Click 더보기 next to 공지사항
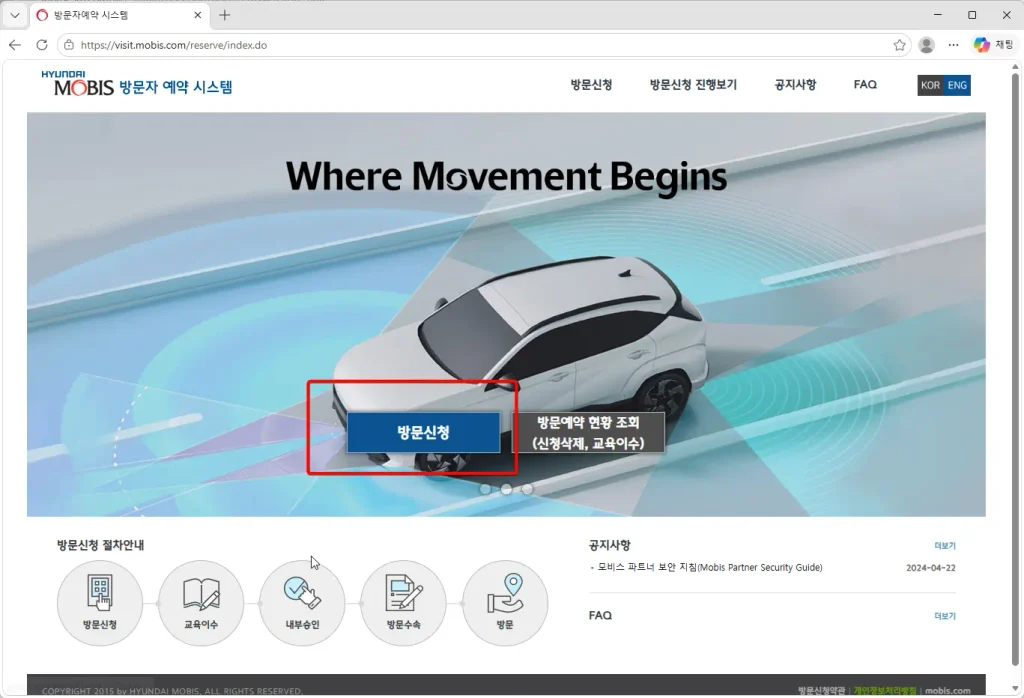Screen dimensions: 1024x698 tap(945, 546)
